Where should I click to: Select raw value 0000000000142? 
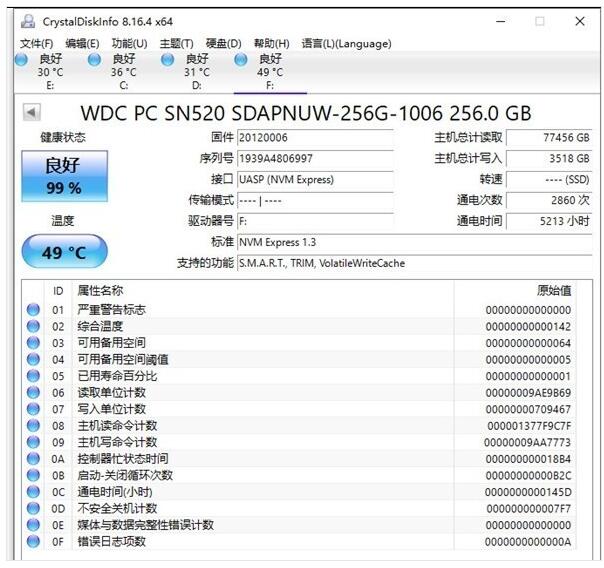point(528,327)
